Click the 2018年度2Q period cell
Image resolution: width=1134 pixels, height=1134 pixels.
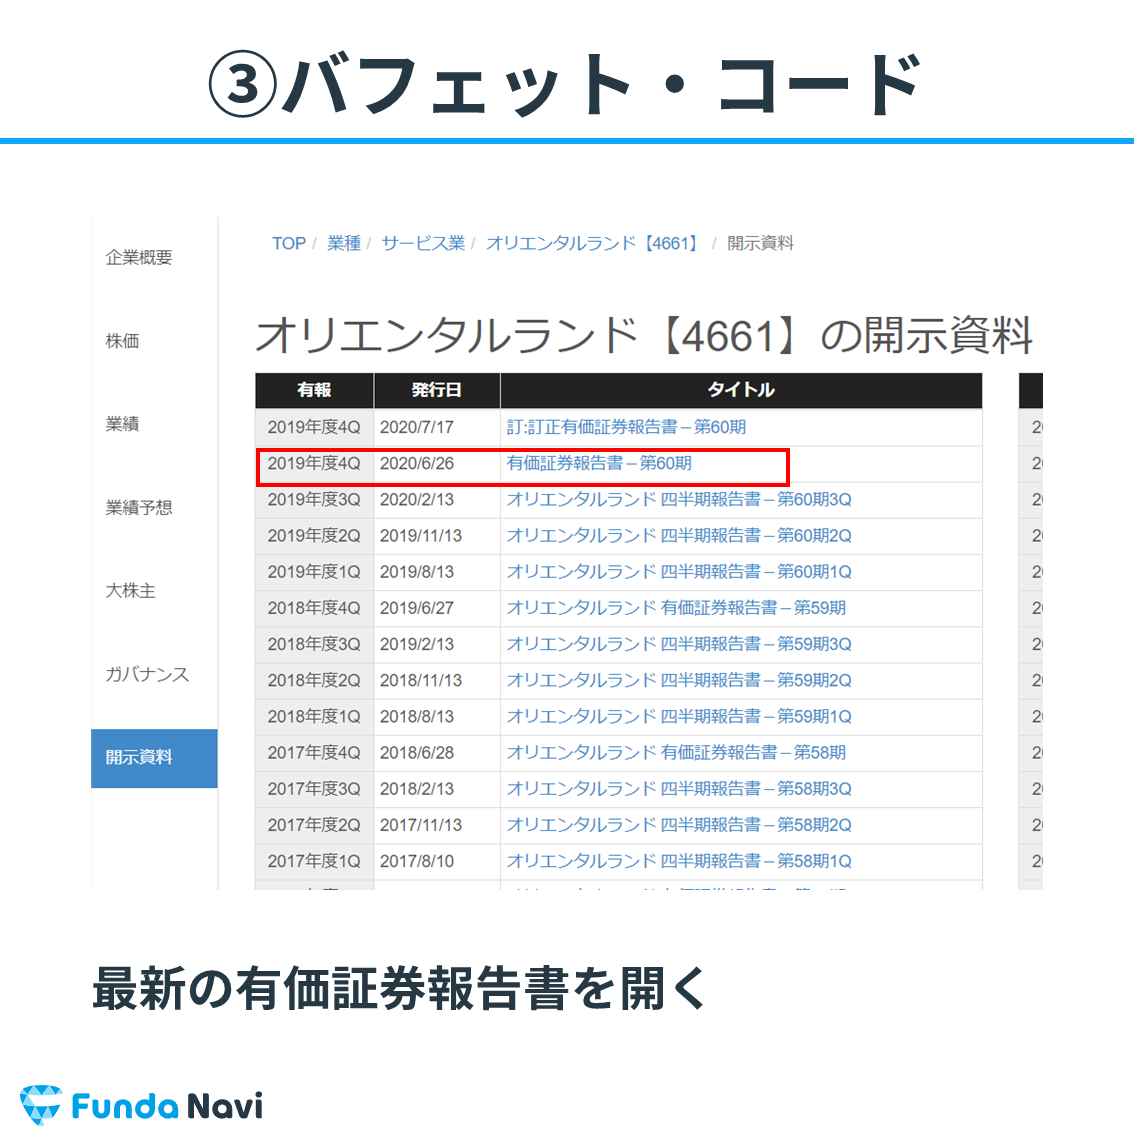314,681
